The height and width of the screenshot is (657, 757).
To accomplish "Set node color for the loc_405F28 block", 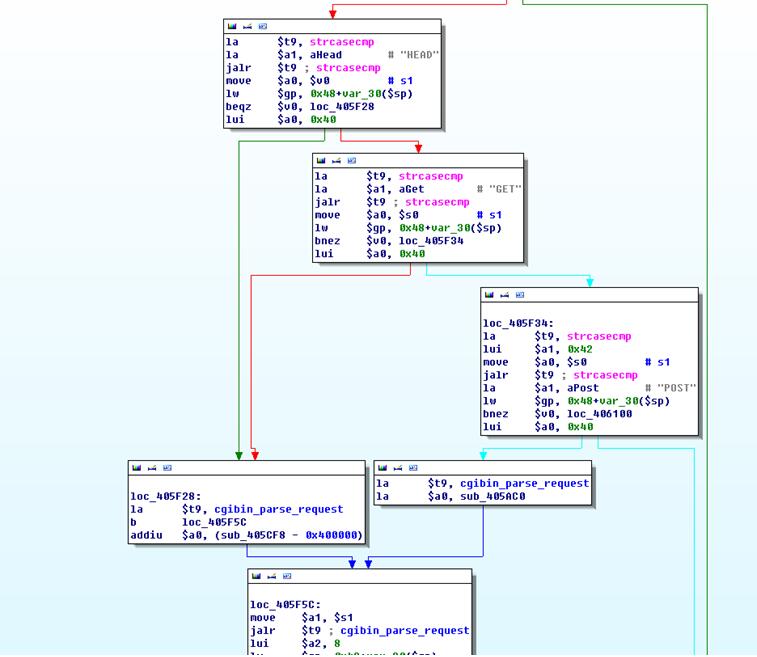I will [x=137, y=468].
